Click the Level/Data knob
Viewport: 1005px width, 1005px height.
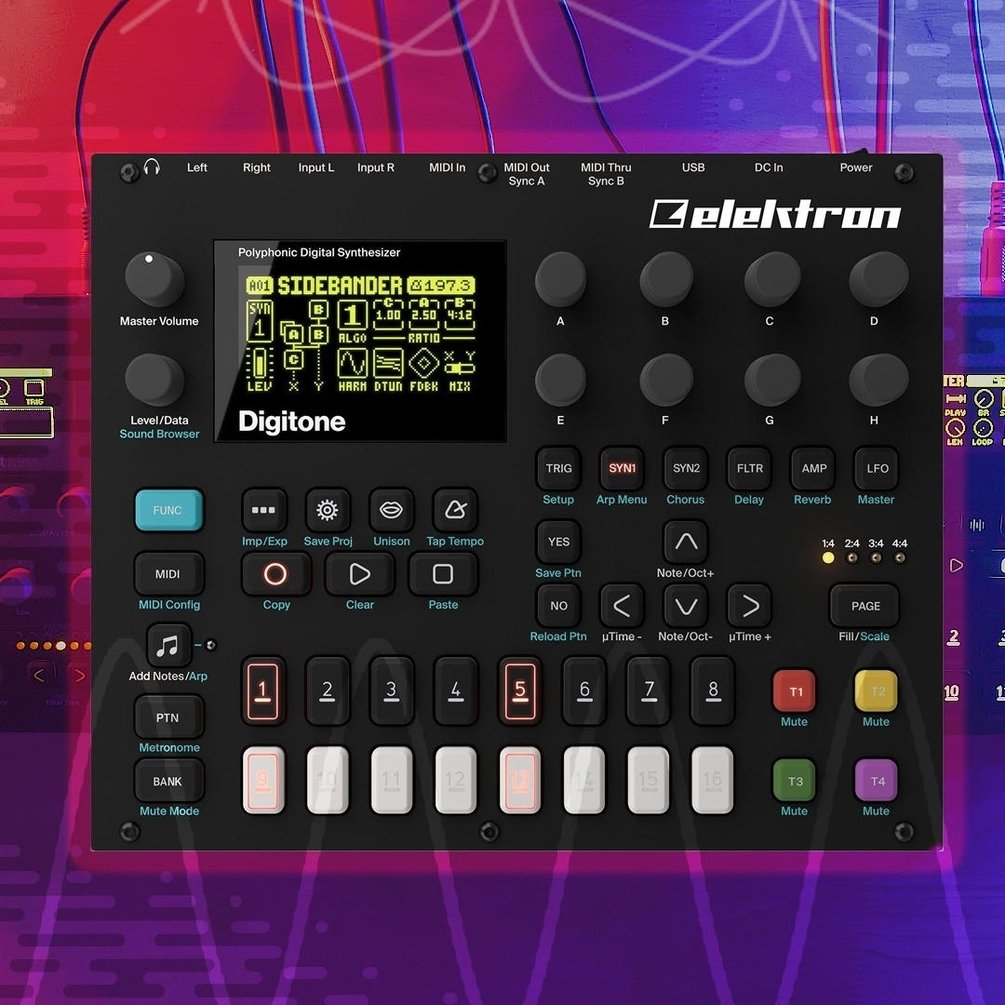[x=154, y=380]
